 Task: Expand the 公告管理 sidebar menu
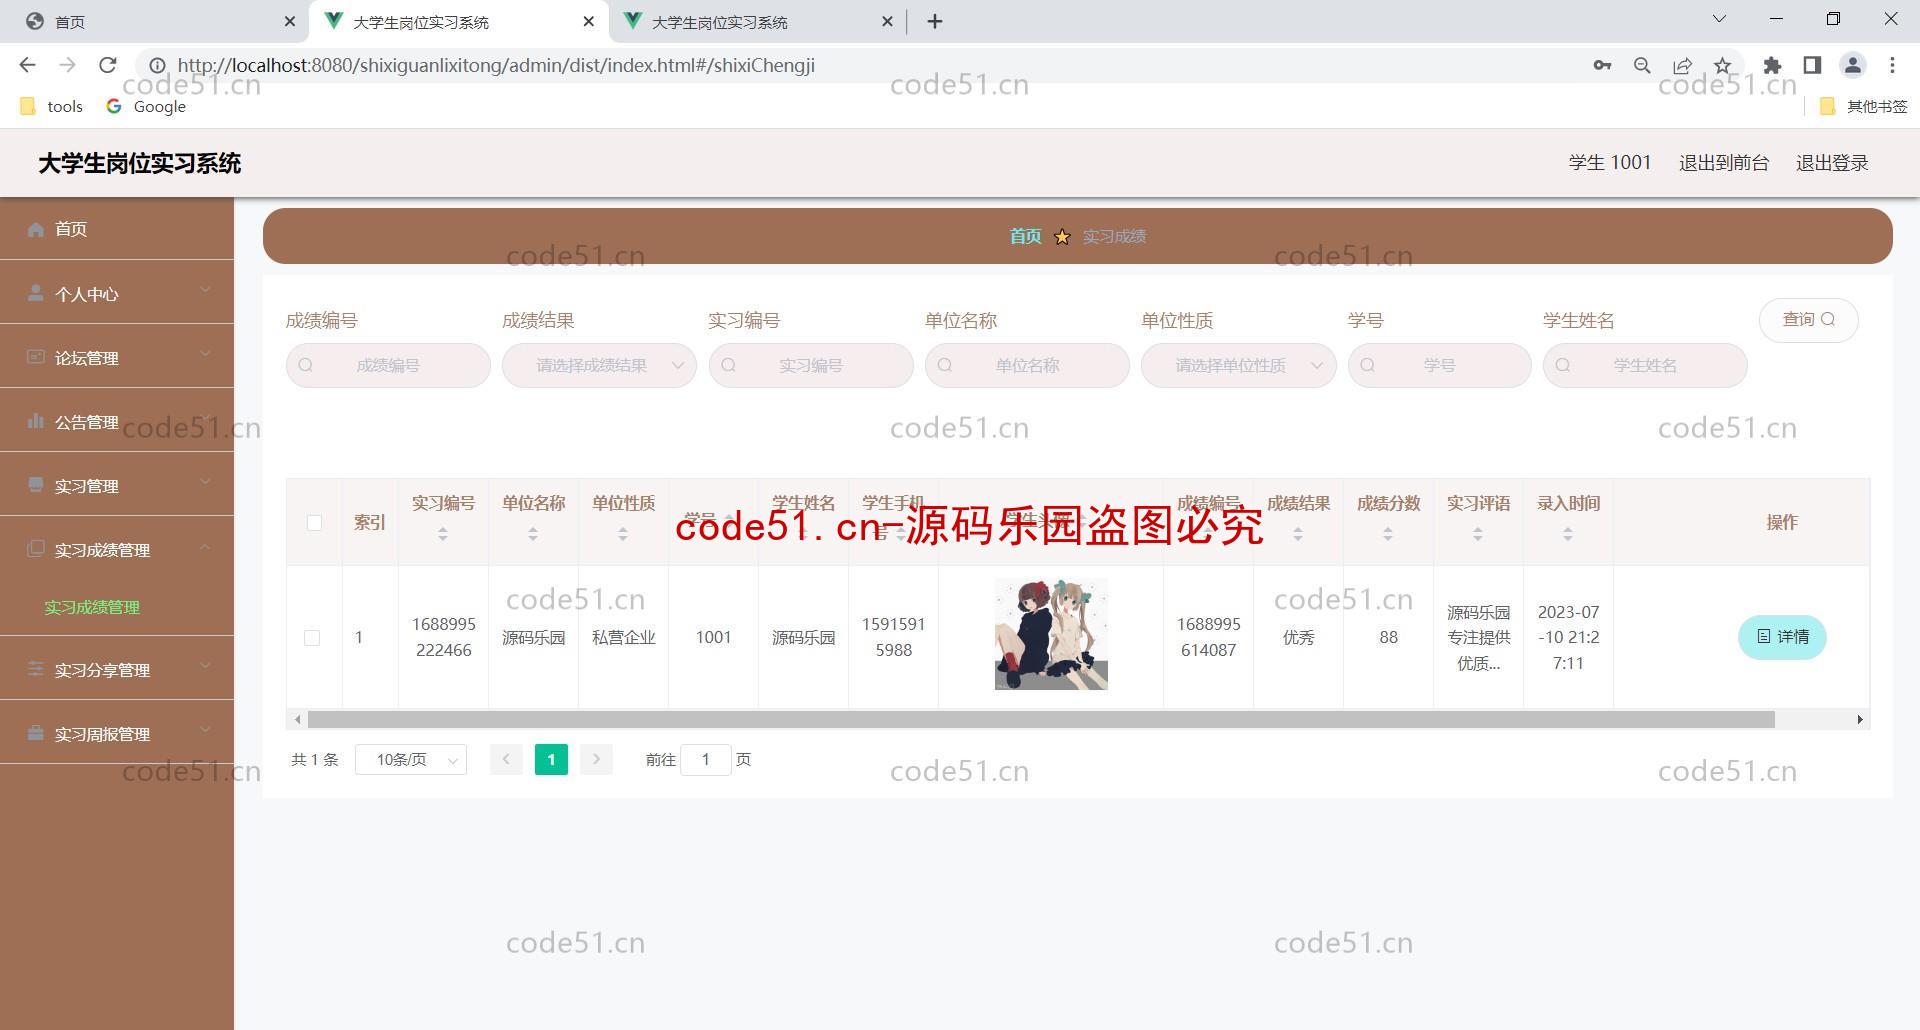pos(117,421)
